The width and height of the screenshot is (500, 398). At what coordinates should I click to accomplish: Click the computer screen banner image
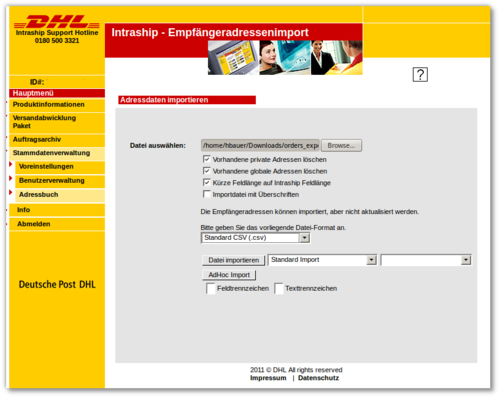pyautogui.click(x=233, y=58)
